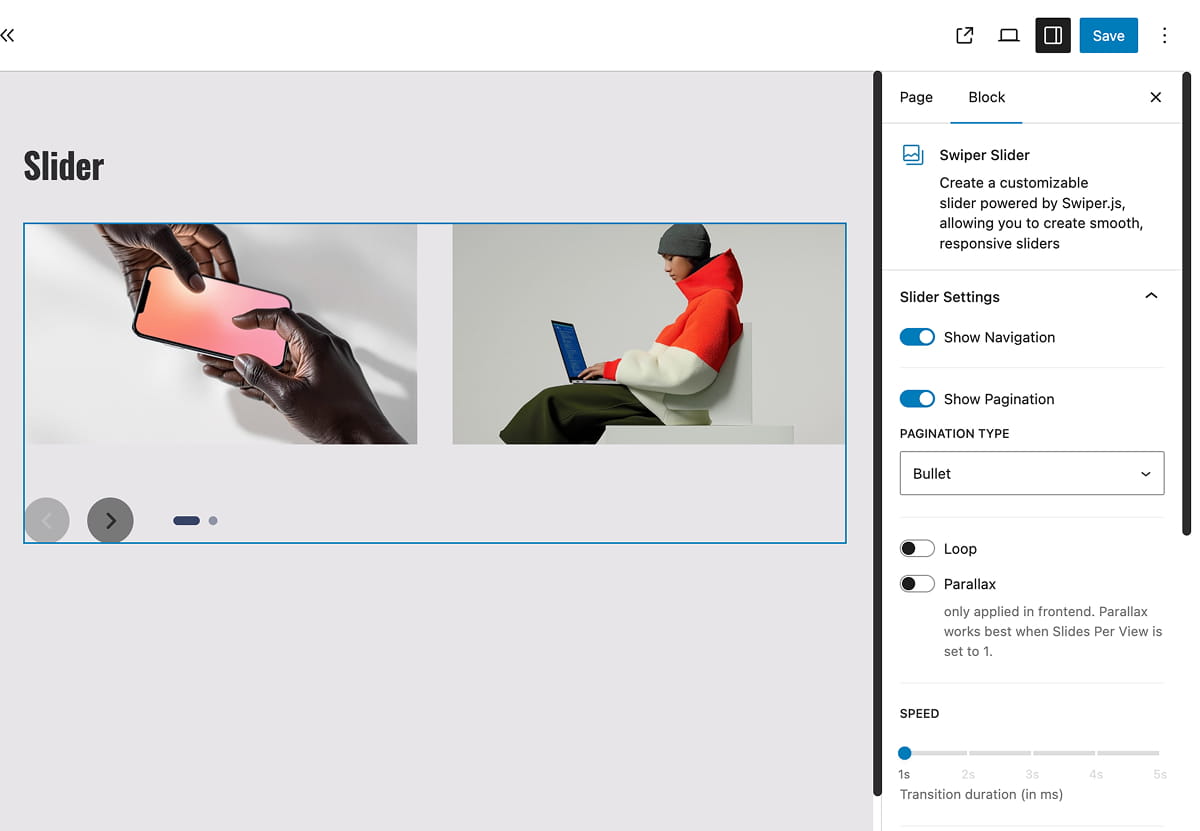
Task: Click the laptop device preview icon
Action: pyautogui.click(x=1008, y=36)
